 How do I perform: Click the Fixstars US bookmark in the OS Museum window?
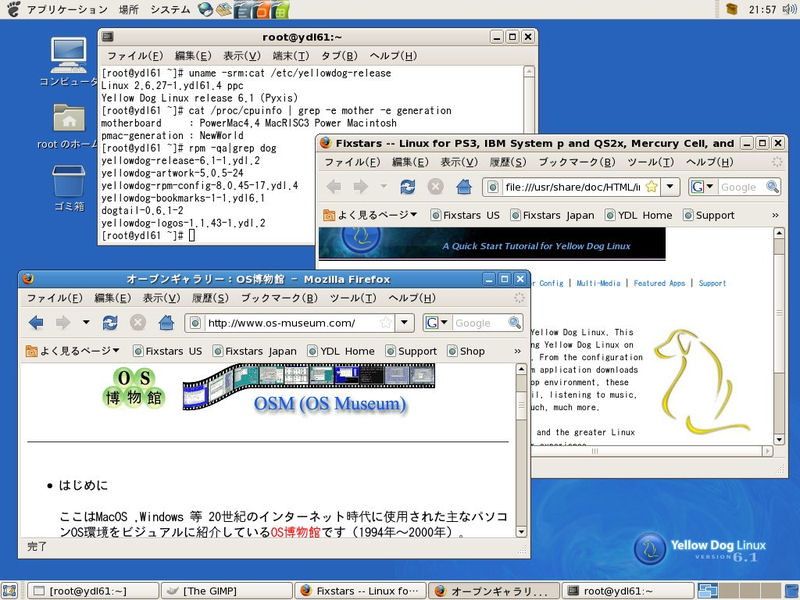167,351
